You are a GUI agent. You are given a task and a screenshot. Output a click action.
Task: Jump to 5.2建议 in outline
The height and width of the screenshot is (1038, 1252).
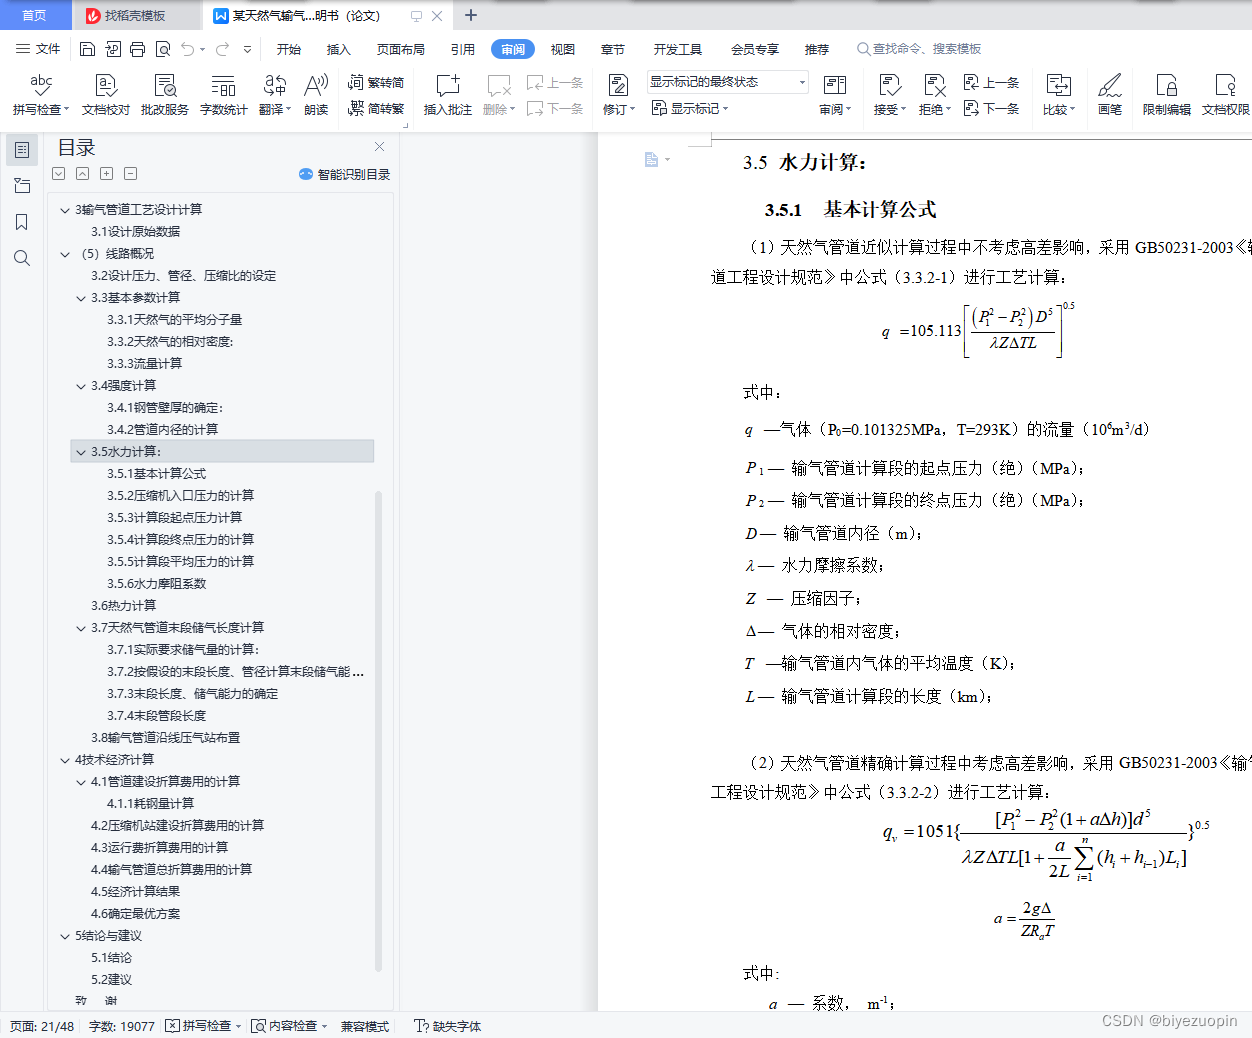click(x=112, y=980)
